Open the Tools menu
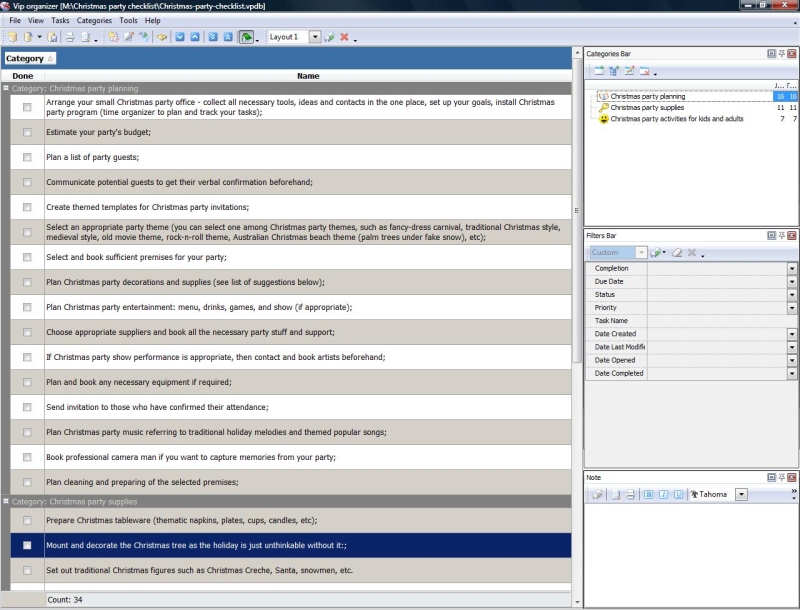This screenshot has width=800, height=610. point(128,20)
